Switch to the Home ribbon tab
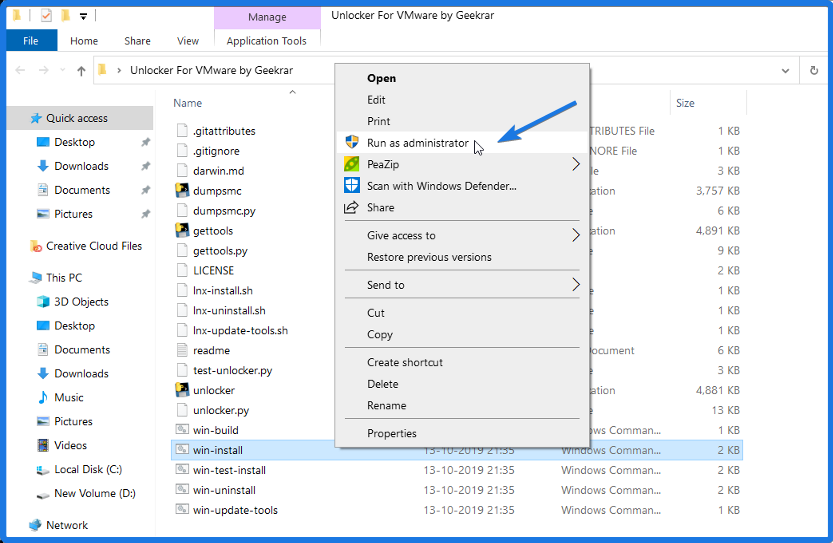 pyautogui.click(x=84, y=41)
